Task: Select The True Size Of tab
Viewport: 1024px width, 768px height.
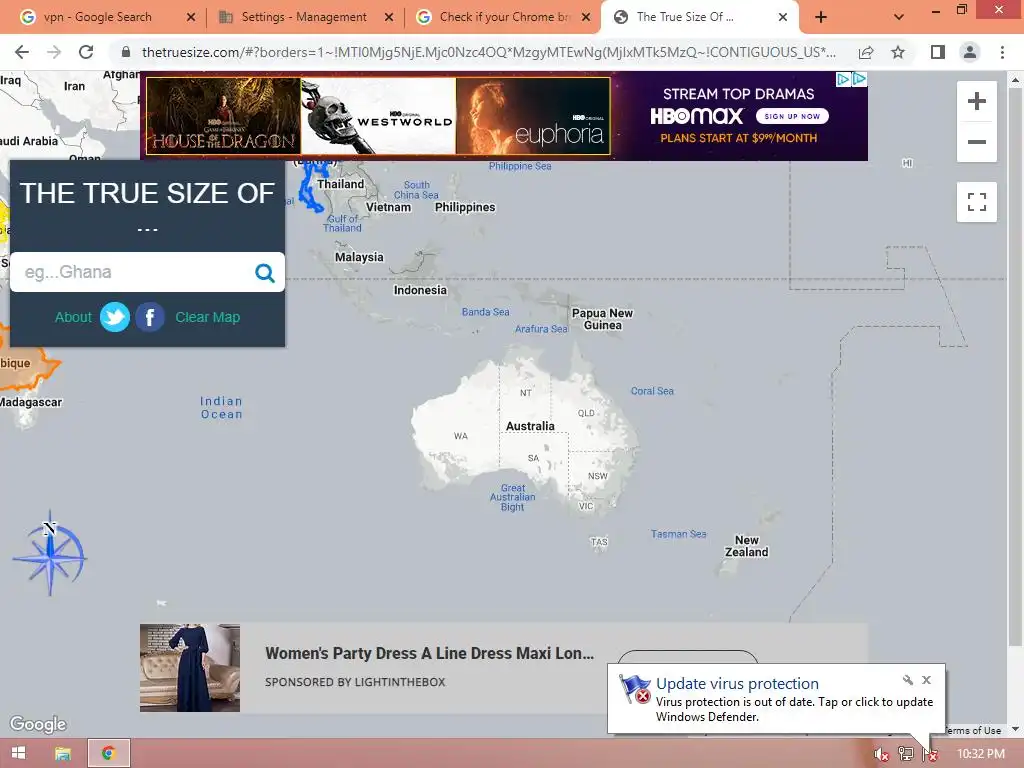Action: click(x=686, y=17)
